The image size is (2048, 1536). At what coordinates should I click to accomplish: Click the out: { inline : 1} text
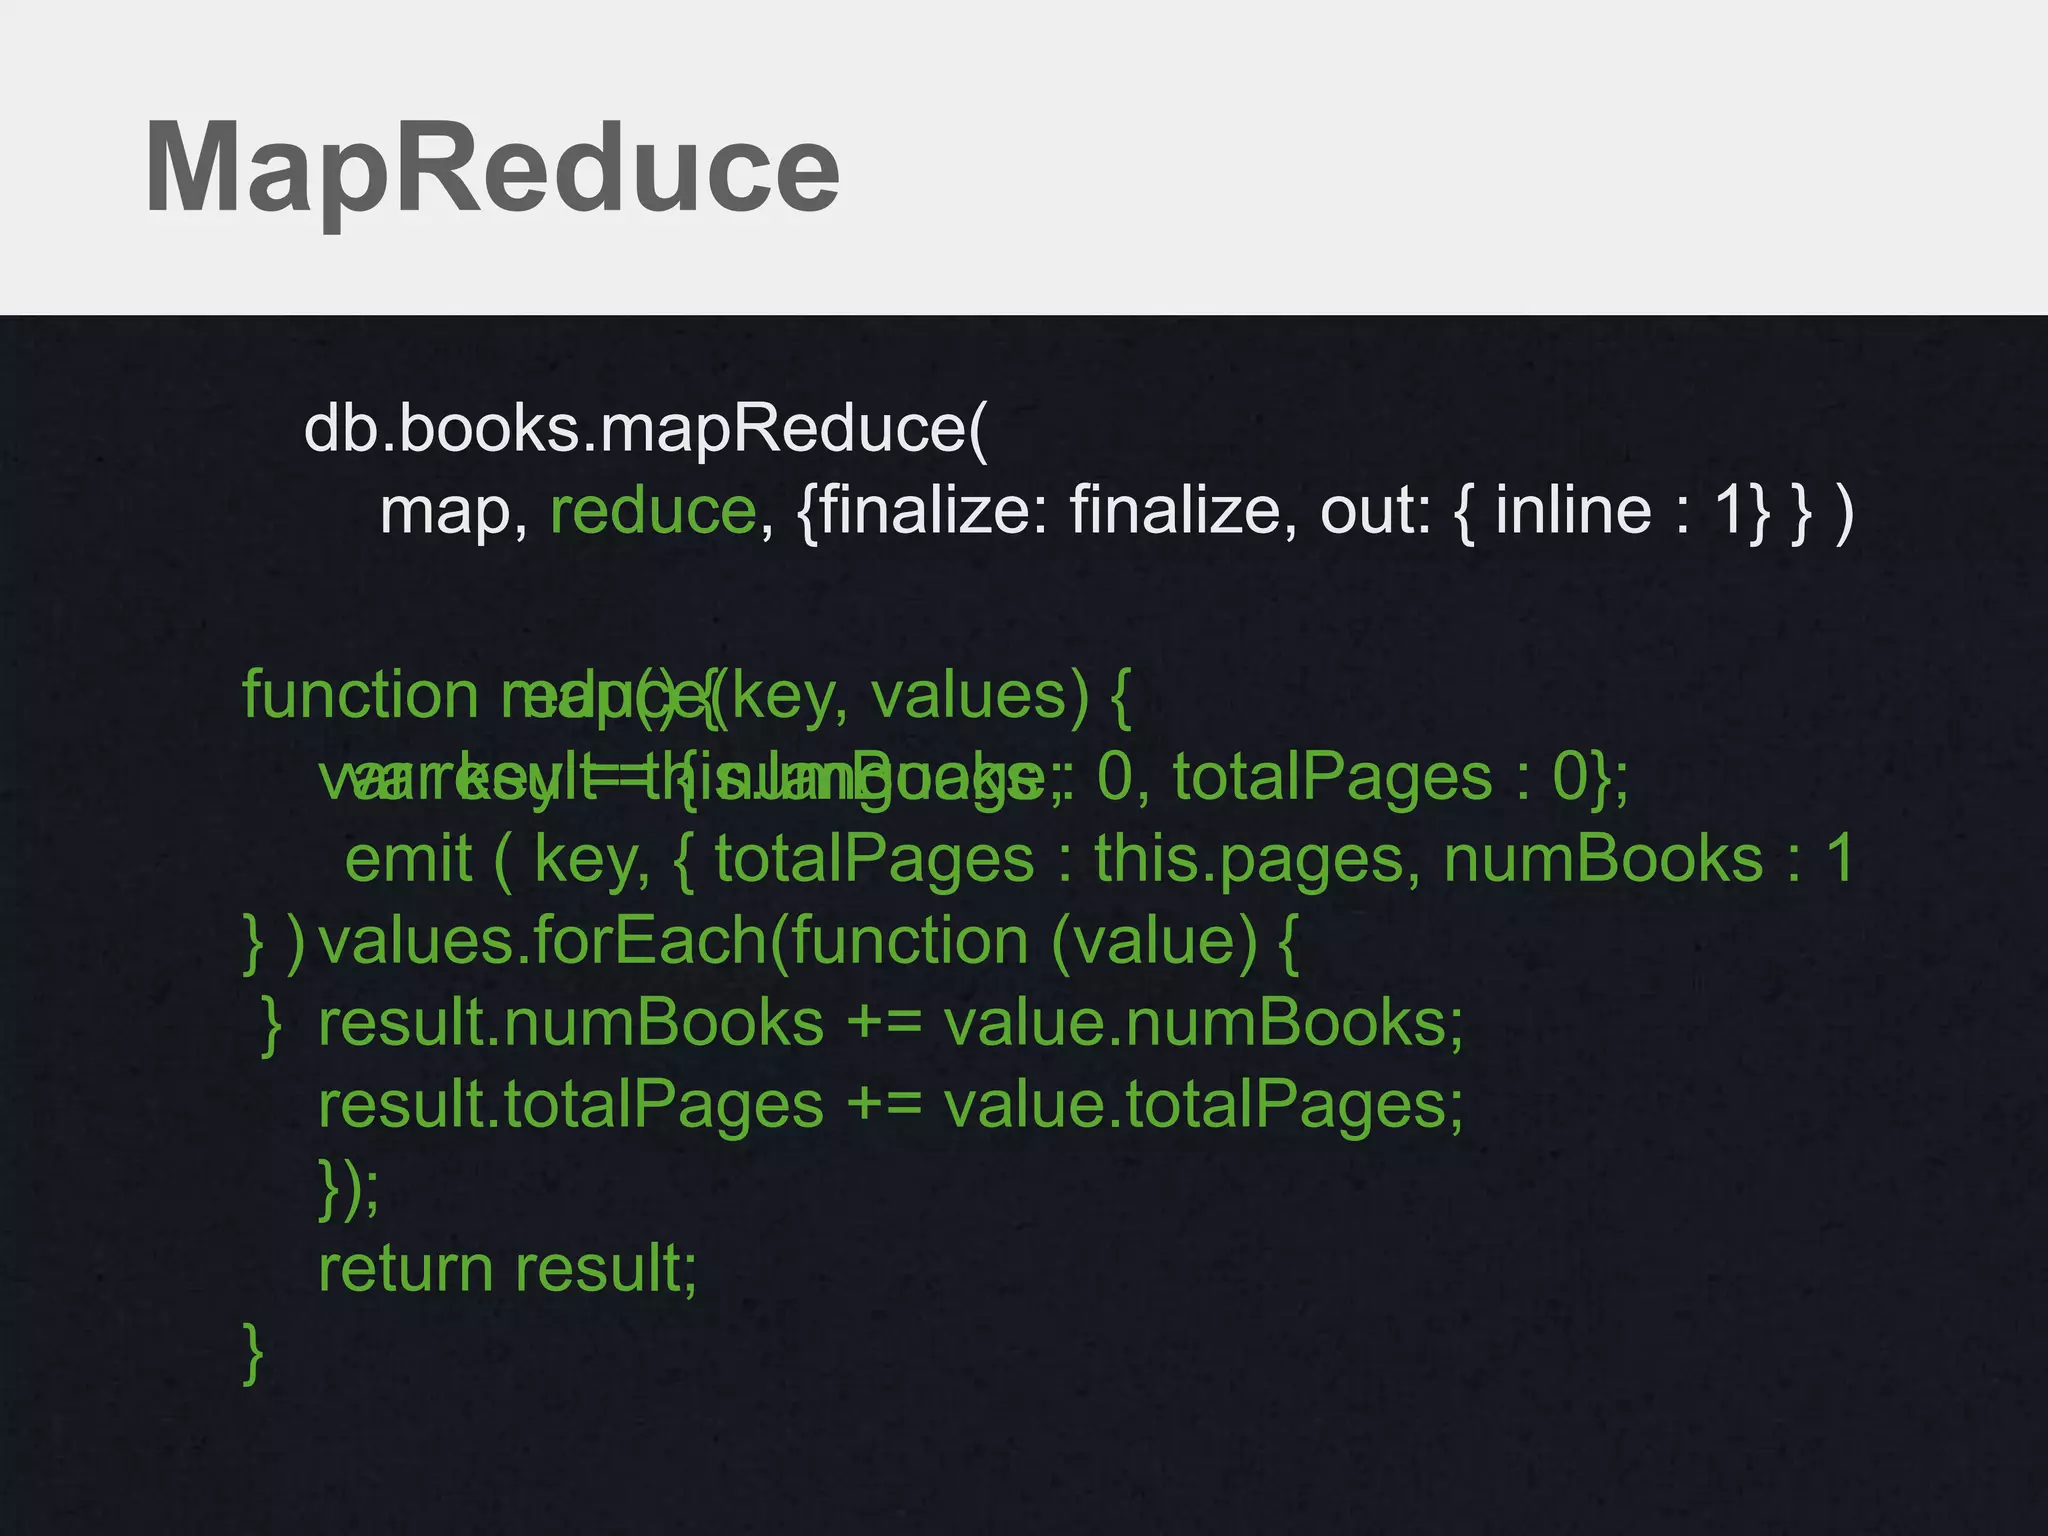click(x=1545, y=512)
